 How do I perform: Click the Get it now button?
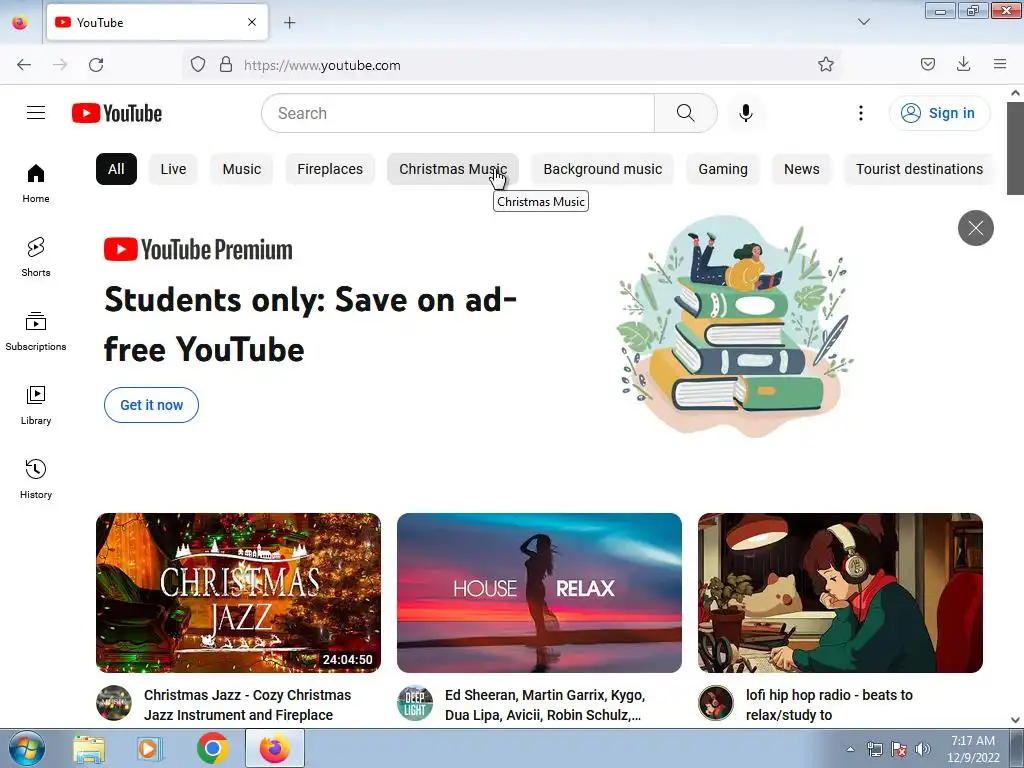click(x=152, y=405)
